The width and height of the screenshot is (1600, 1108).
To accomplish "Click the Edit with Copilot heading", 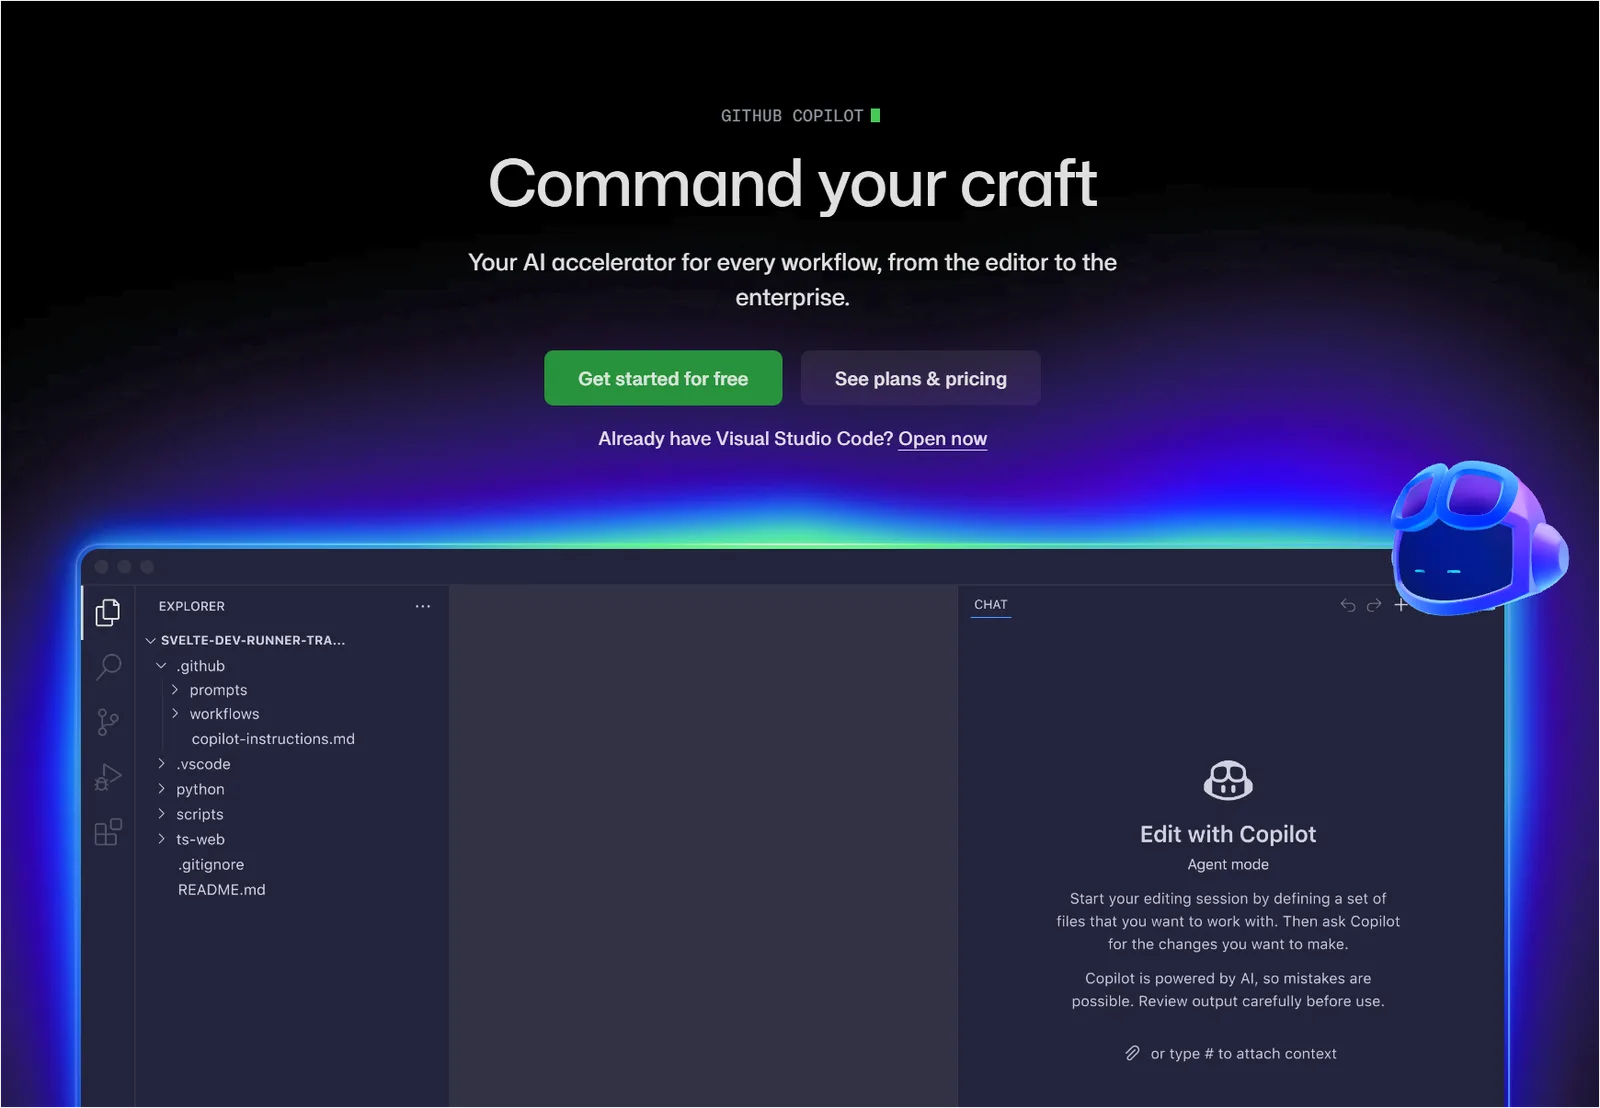I will [1228, 834].
